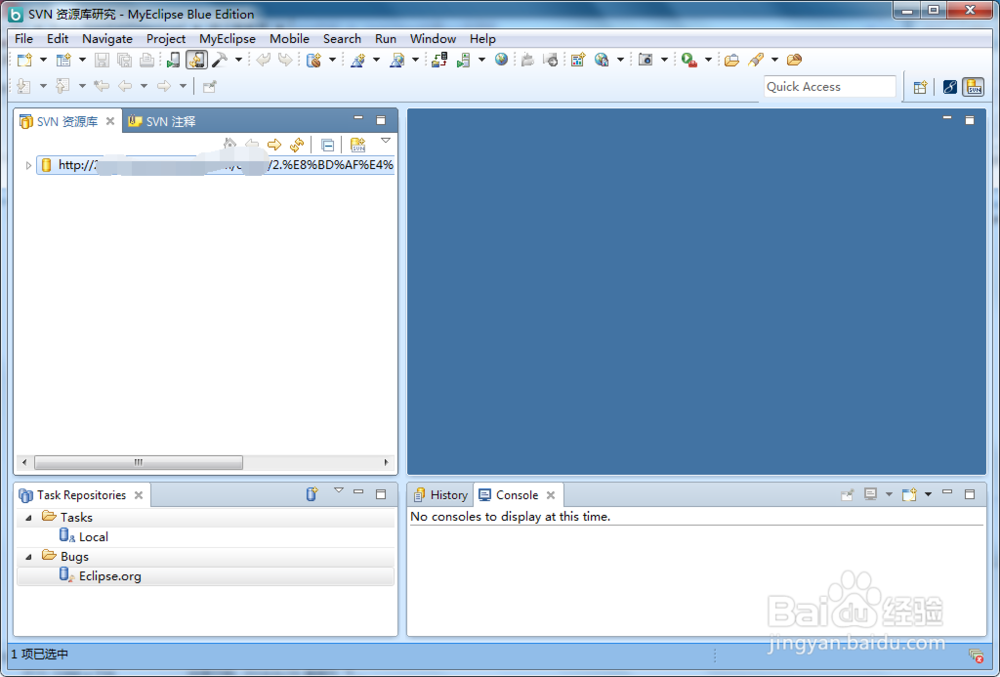Image resolution: width=1000 pixels, height=677 pixels.
Task: Open the Search menu
Action: [342, 39]
